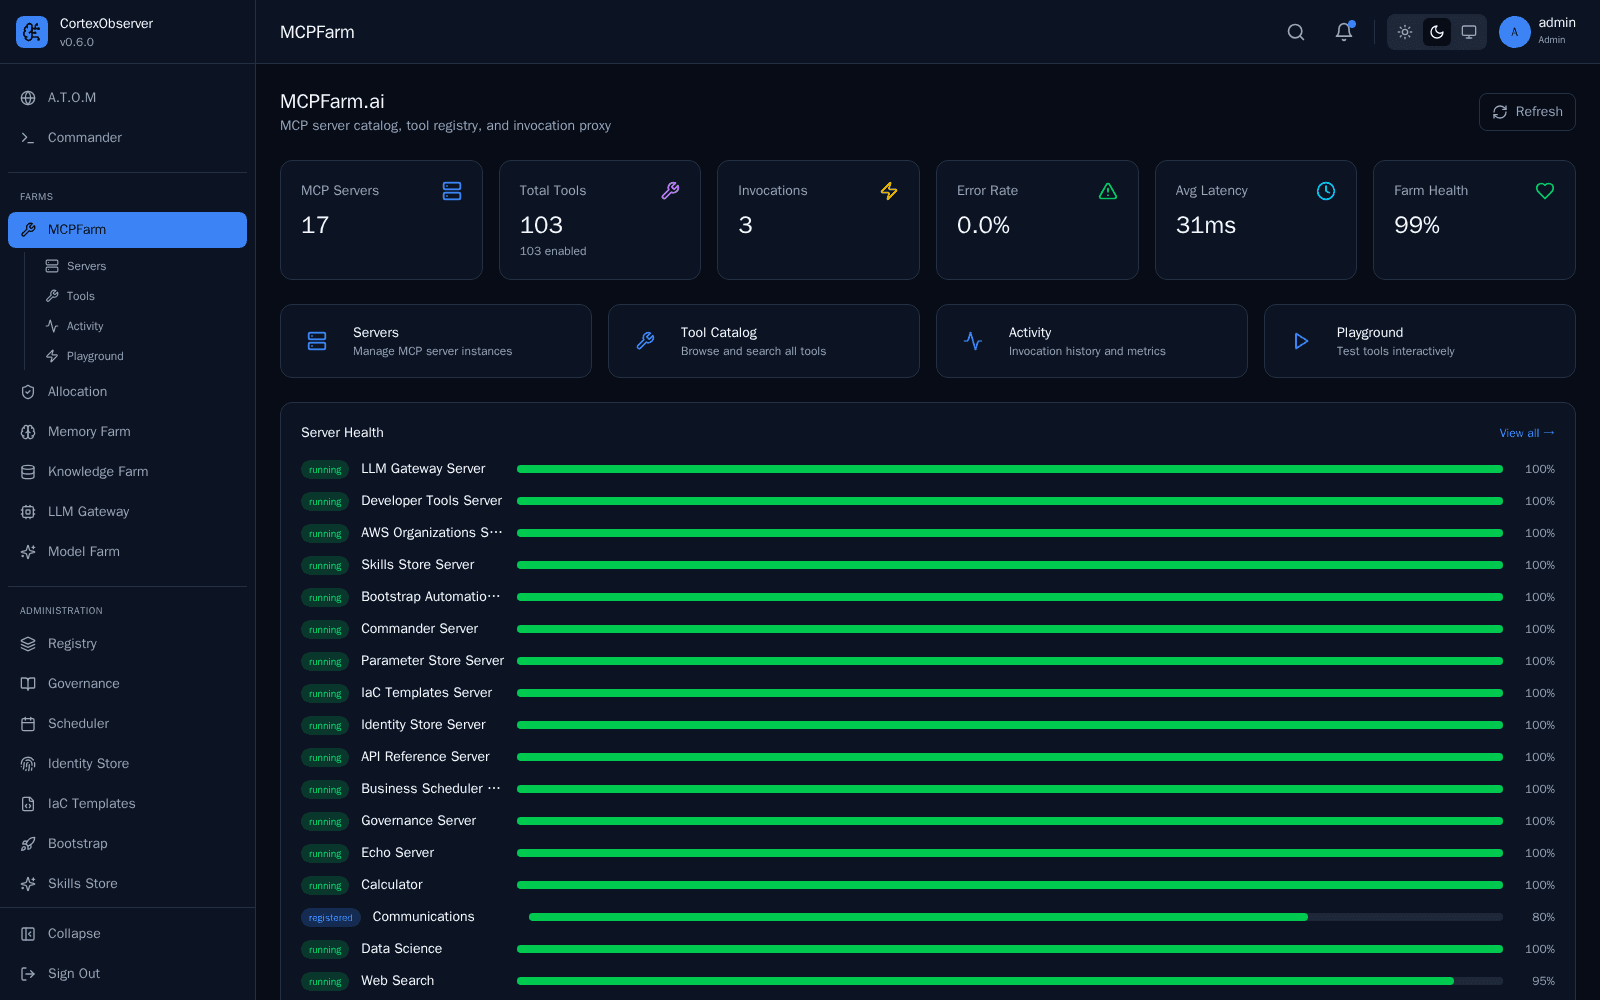Click the 31ms latency value
The width and height of the screenshot is (1600, 1000).
(1205, 225)
